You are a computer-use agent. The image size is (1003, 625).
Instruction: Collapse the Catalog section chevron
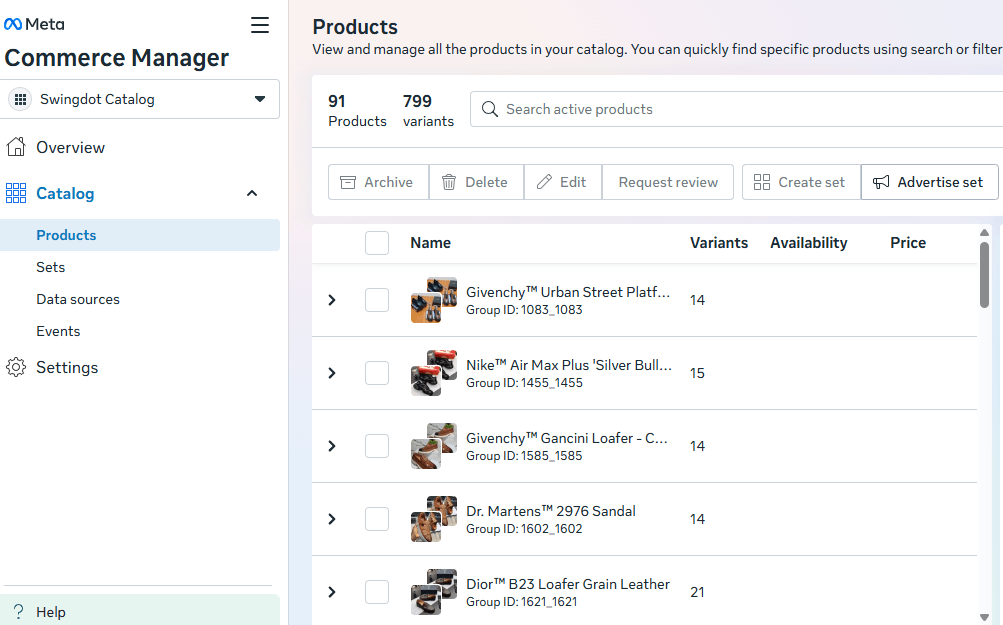coord(252,193)
